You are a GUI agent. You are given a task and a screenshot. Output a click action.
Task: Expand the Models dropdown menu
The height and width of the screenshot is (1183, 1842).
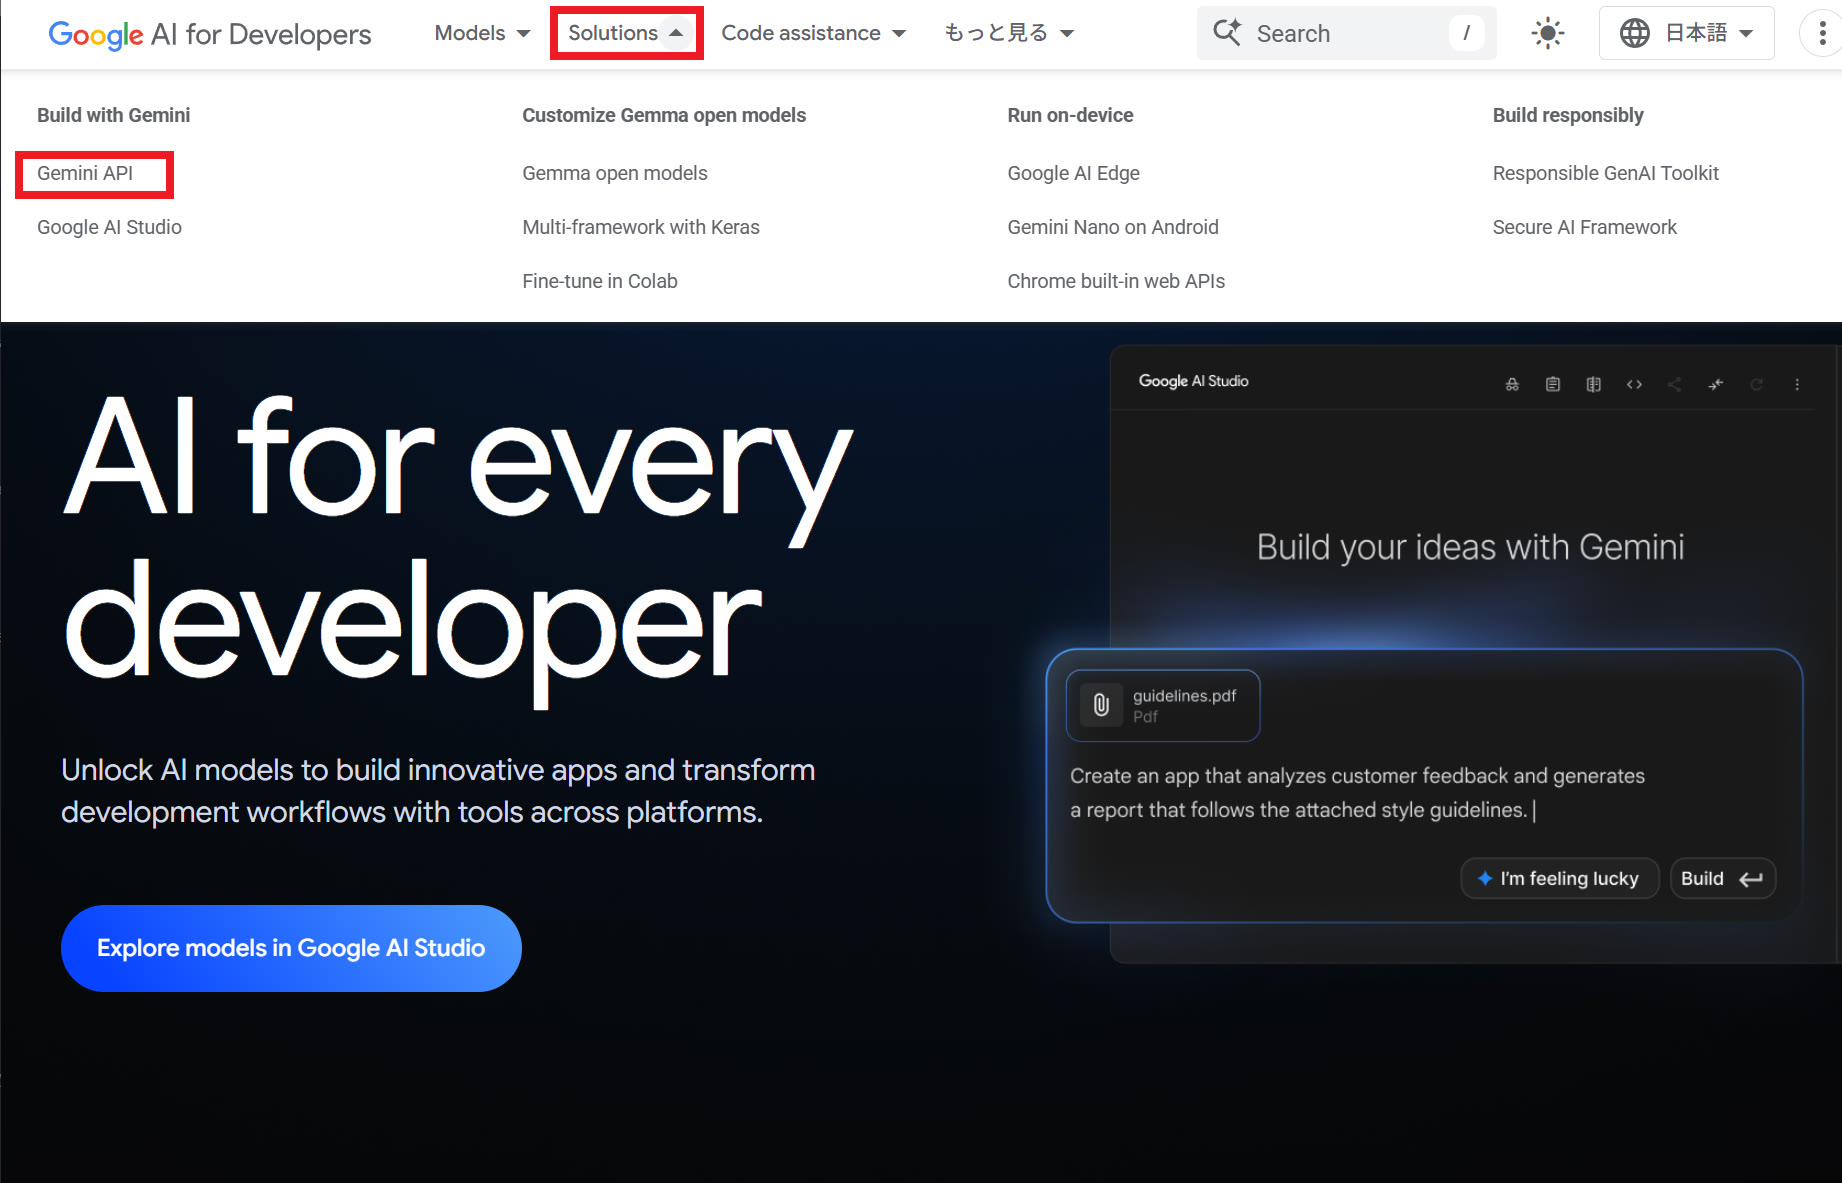click(x=482, y=33)
